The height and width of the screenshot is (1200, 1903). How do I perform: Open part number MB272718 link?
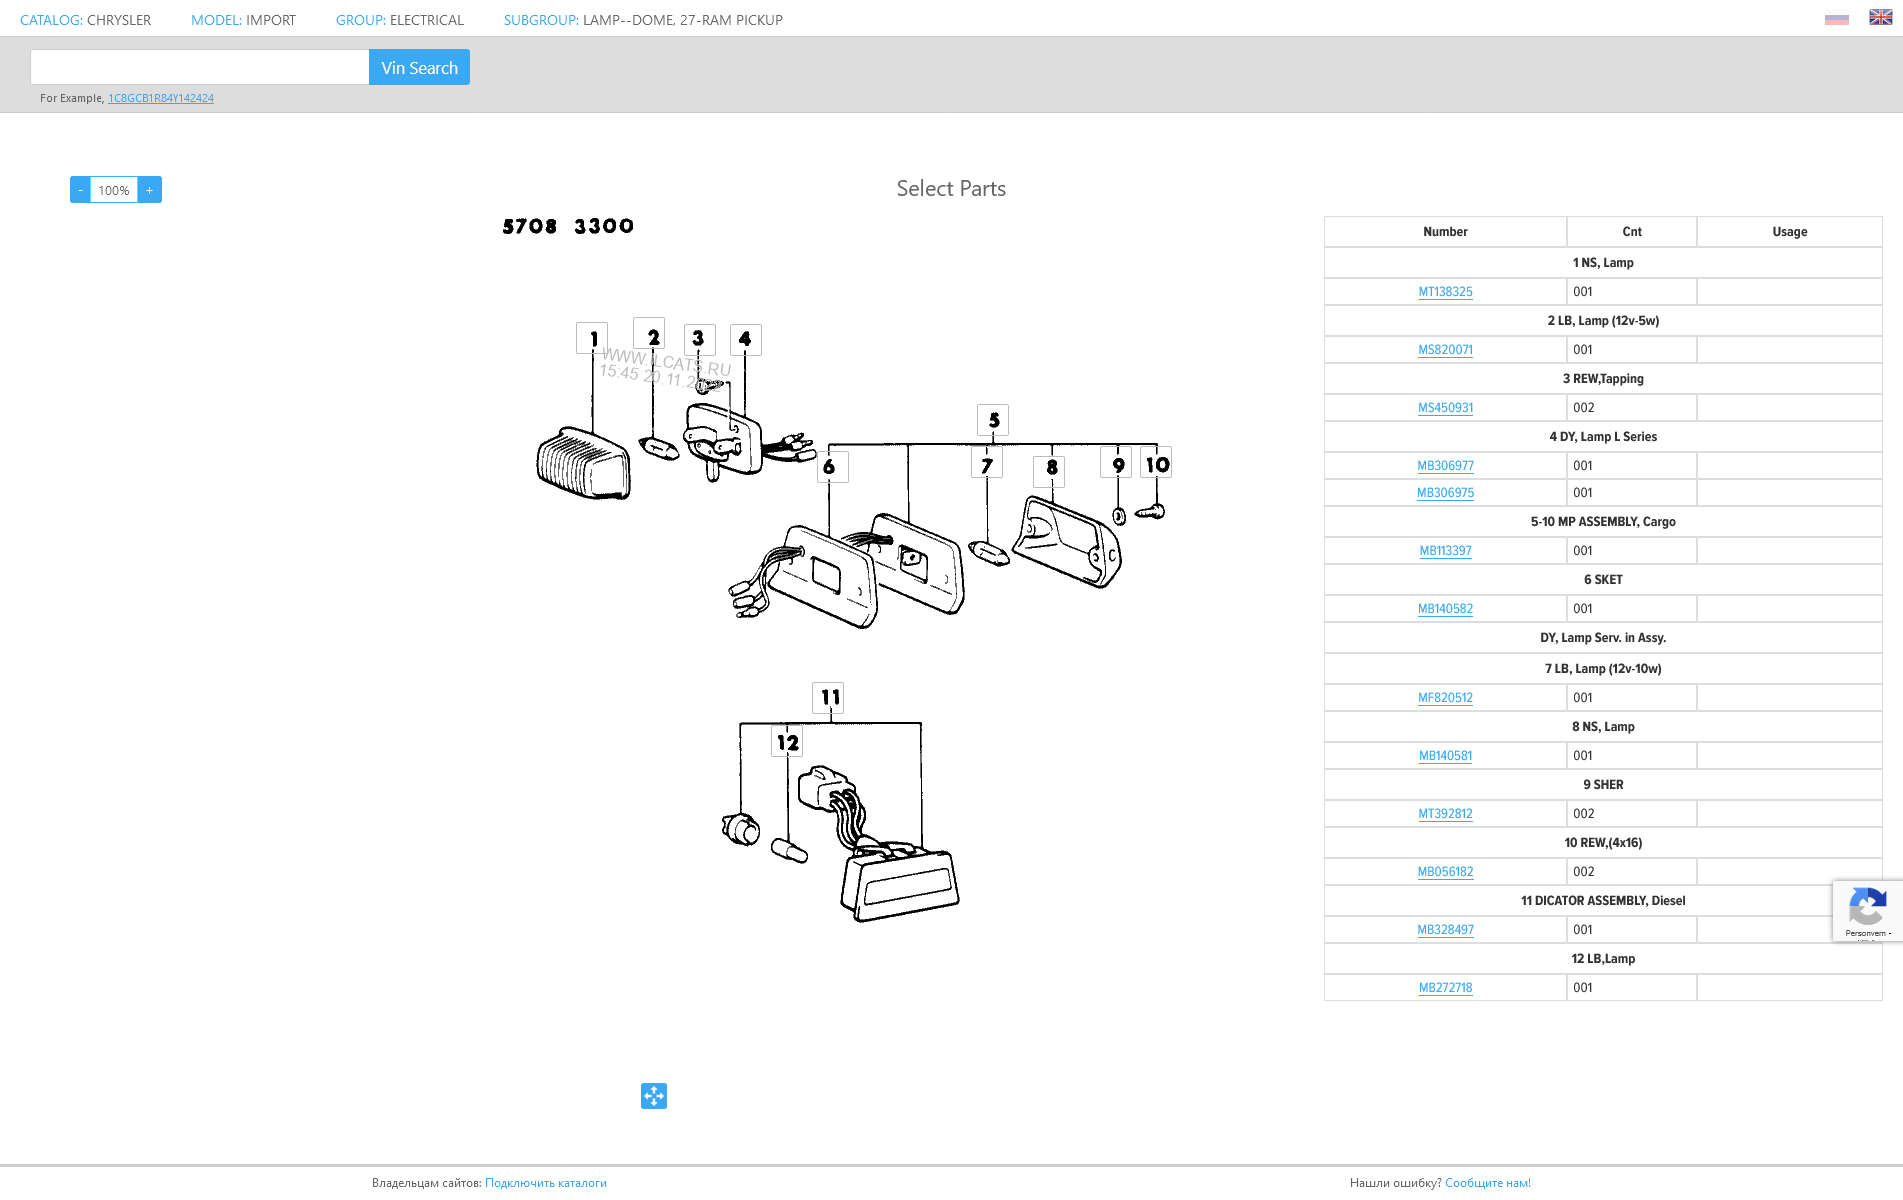click(1445, 988)
